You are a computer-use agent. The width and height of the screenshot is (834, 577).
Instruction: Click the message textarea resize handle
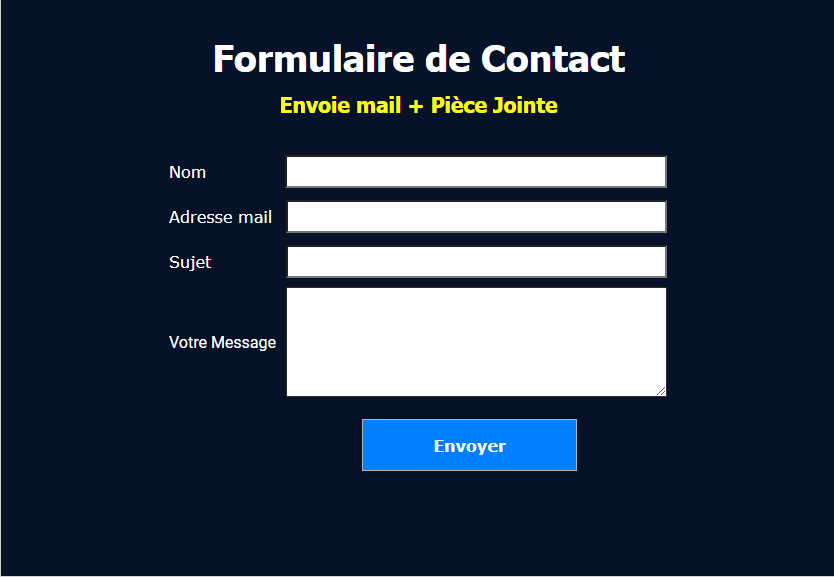[x=661, y=391]
